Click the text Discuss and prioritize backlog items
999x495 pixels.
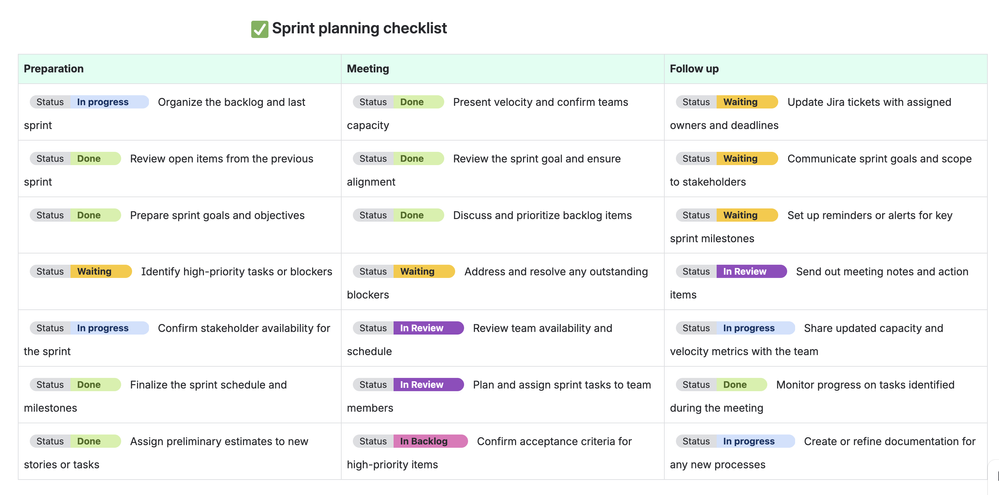pyautogui.click(x=542, y=215)
